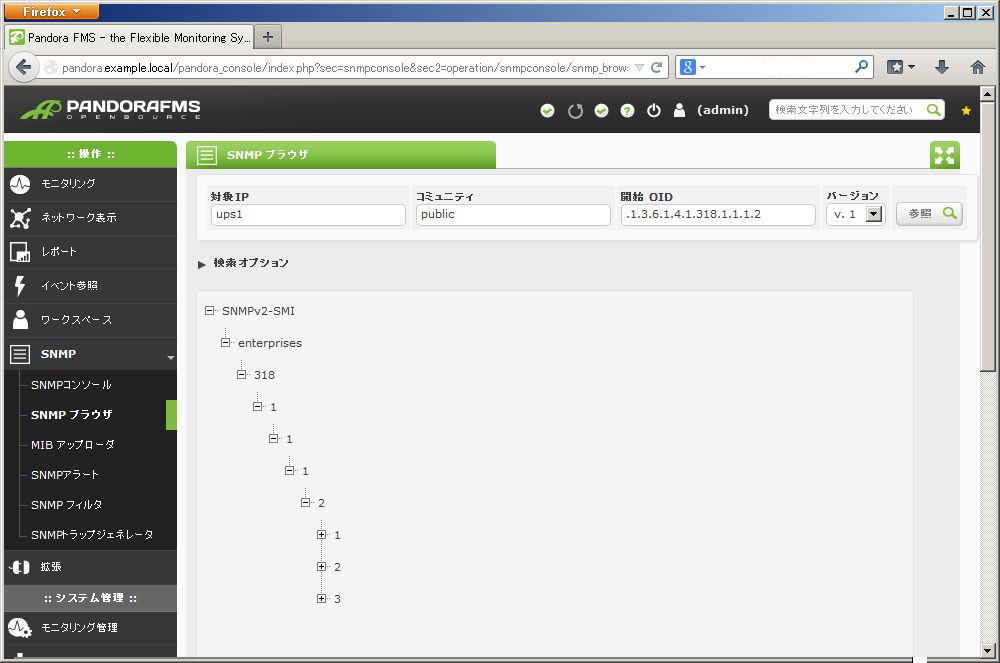Go to Firefox home page icon
Image resolution: width=1000 pixels, height=663 pixels.
[978, 67]
